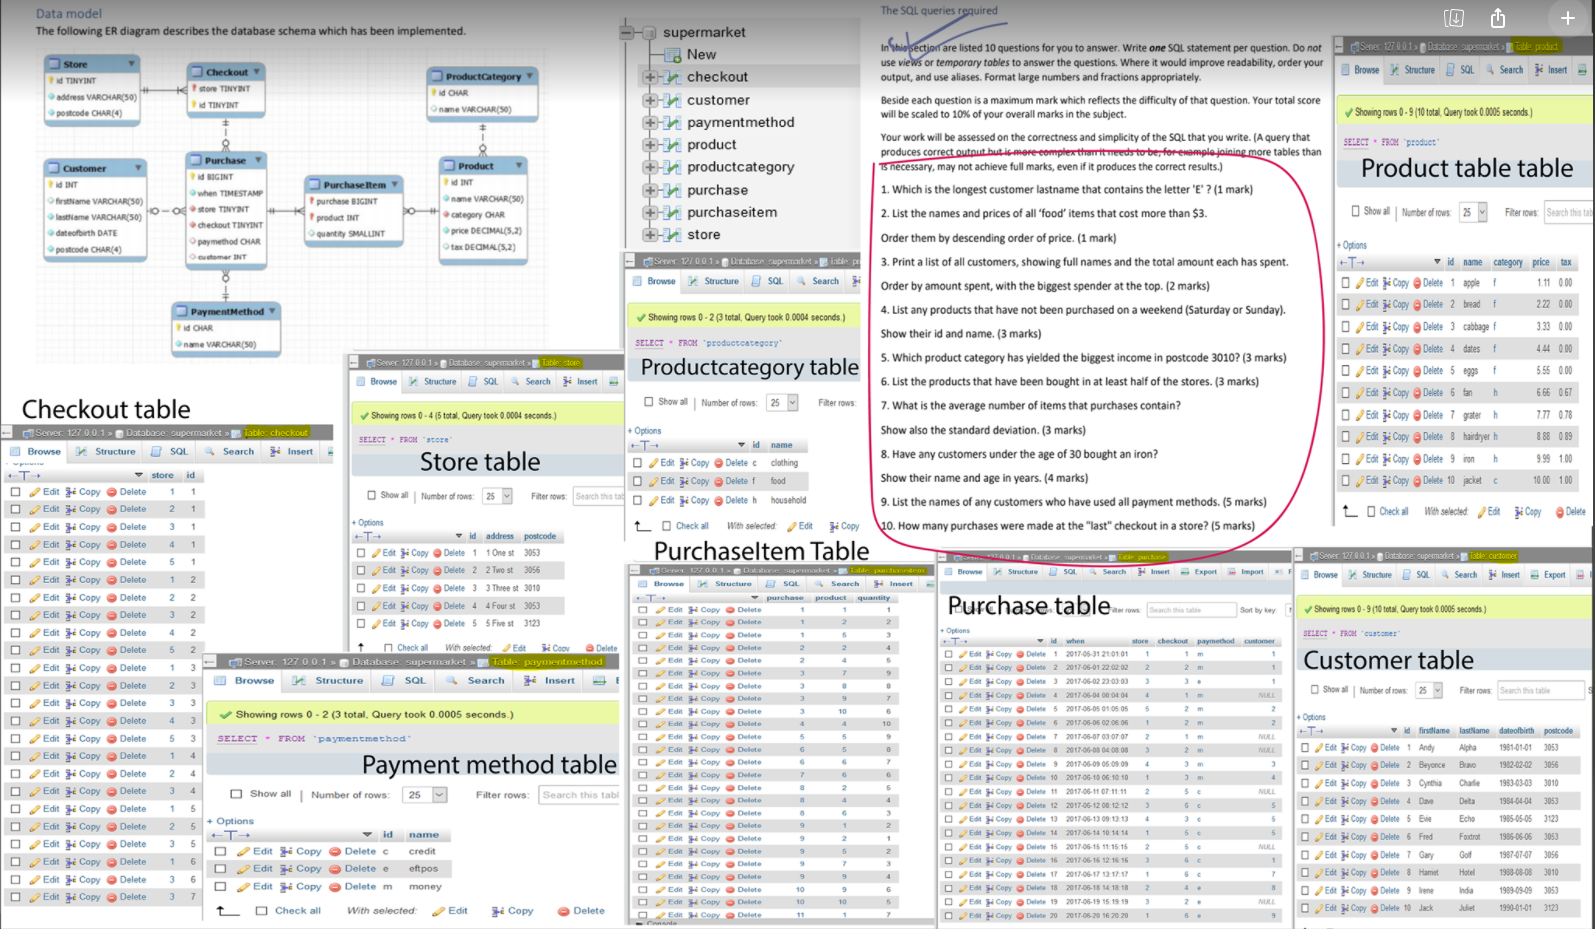Click the Filter rows field in Customer table panel
The width and height of the screenshot is (1595, 929).
(x=1541, y=690)
